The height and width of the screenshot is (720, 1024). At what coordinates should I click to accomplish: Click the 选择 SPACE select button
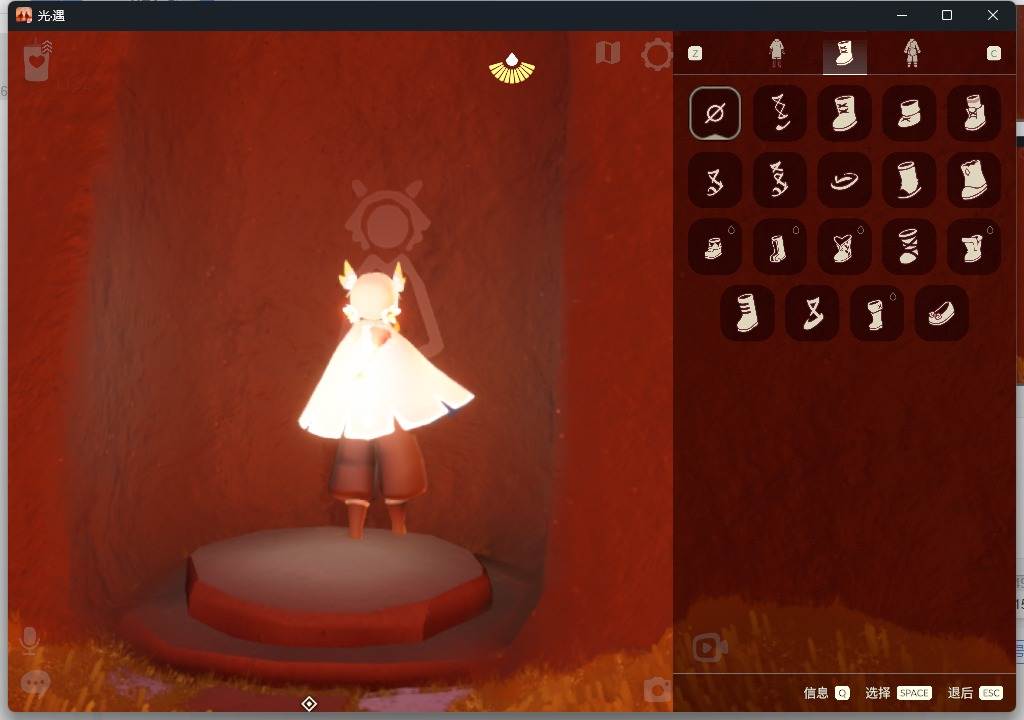[x=899, y=693]
